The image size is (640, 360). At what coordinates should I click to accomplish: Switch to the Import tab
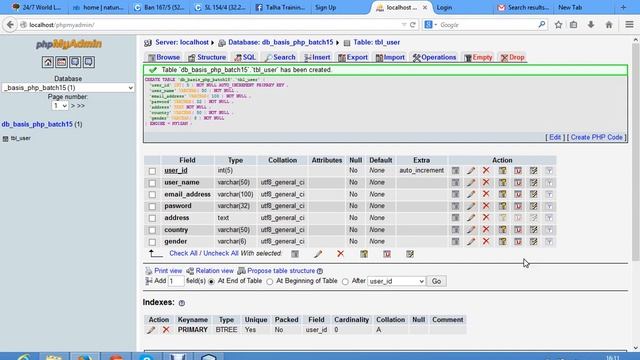tap(390, 58)
